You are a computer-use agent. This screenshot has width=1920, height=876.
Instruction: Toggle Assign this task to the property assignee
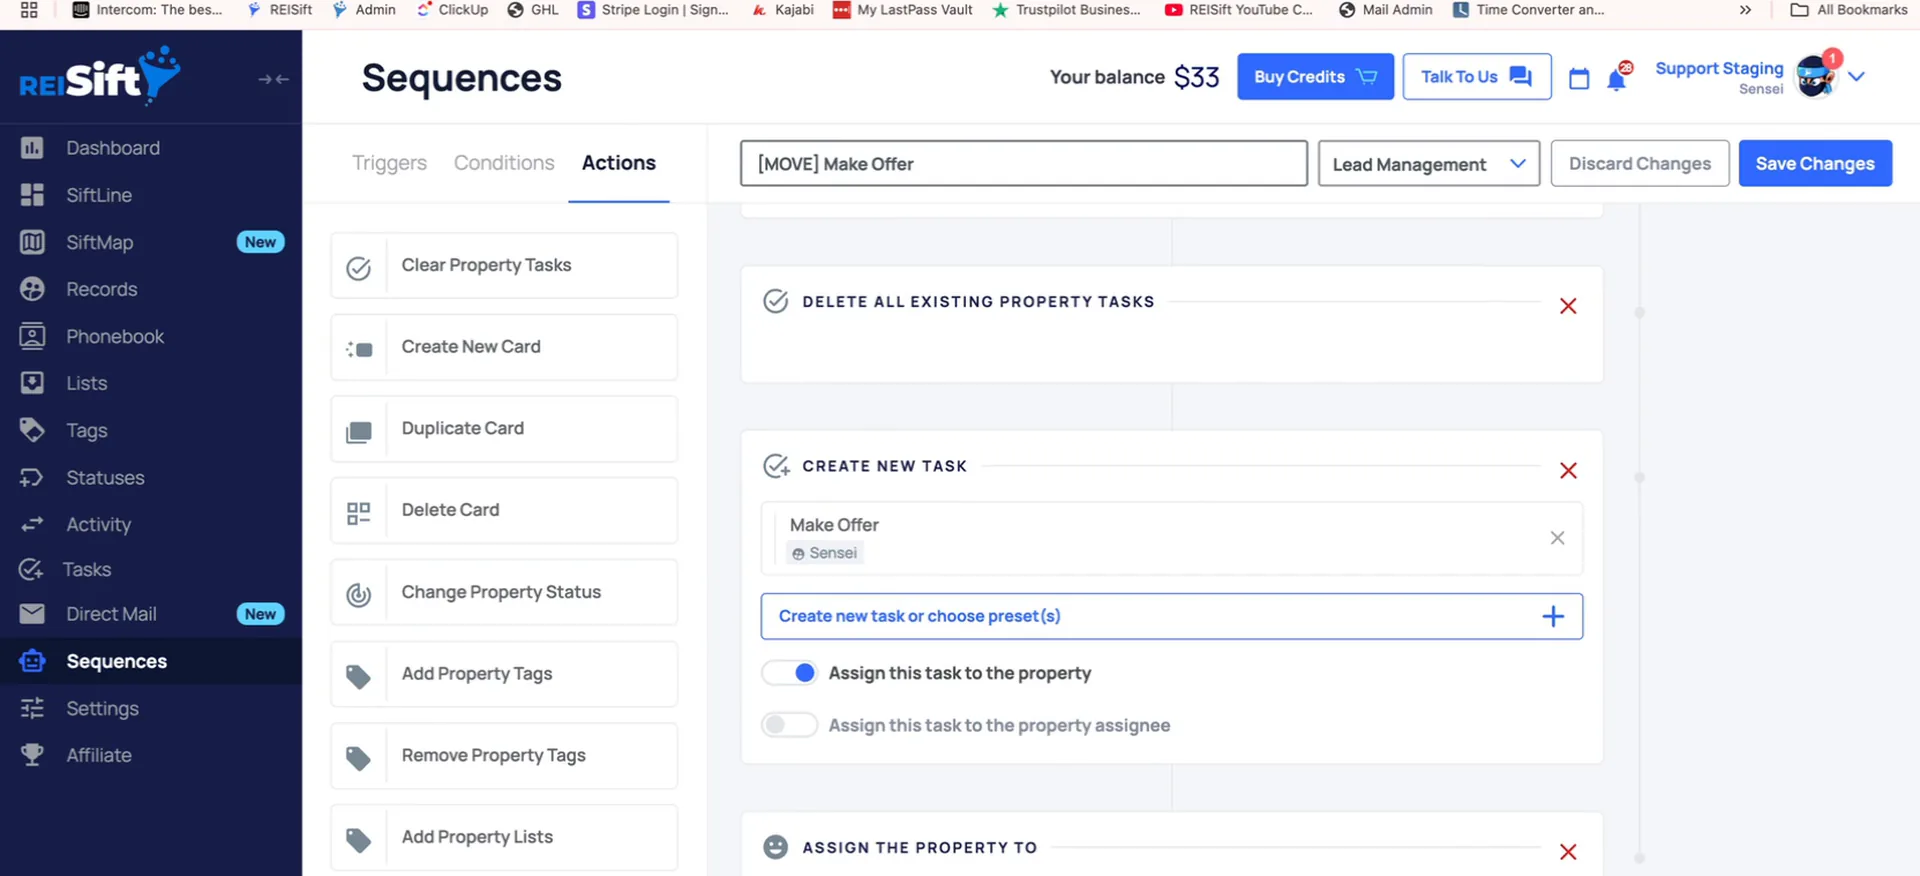coord(789,725)
